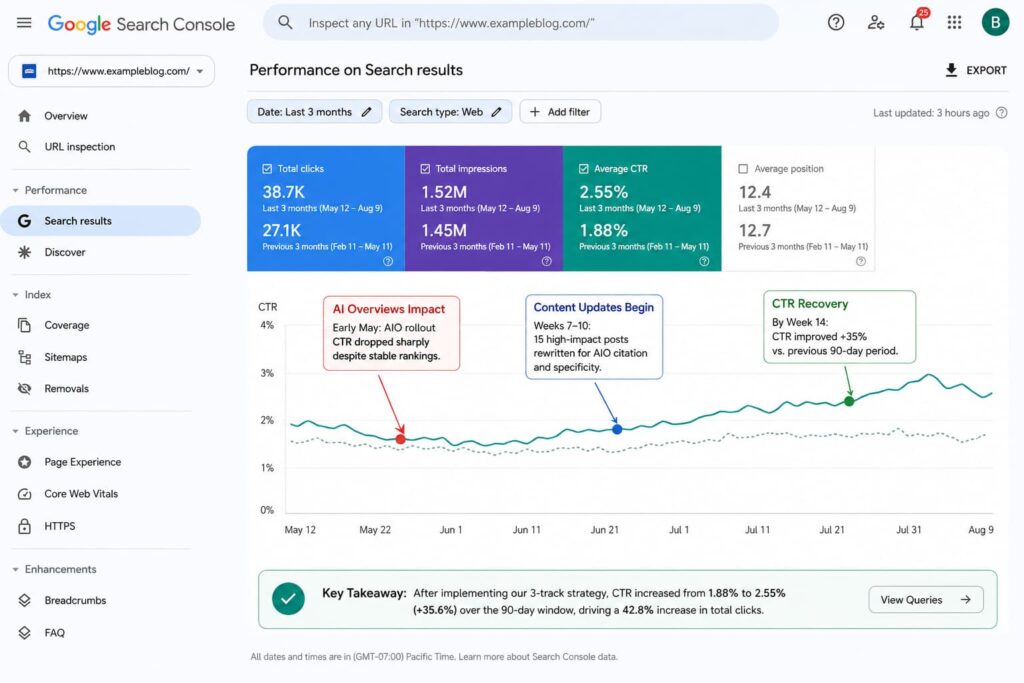Click the Google Search Console logo

[141, 24]
